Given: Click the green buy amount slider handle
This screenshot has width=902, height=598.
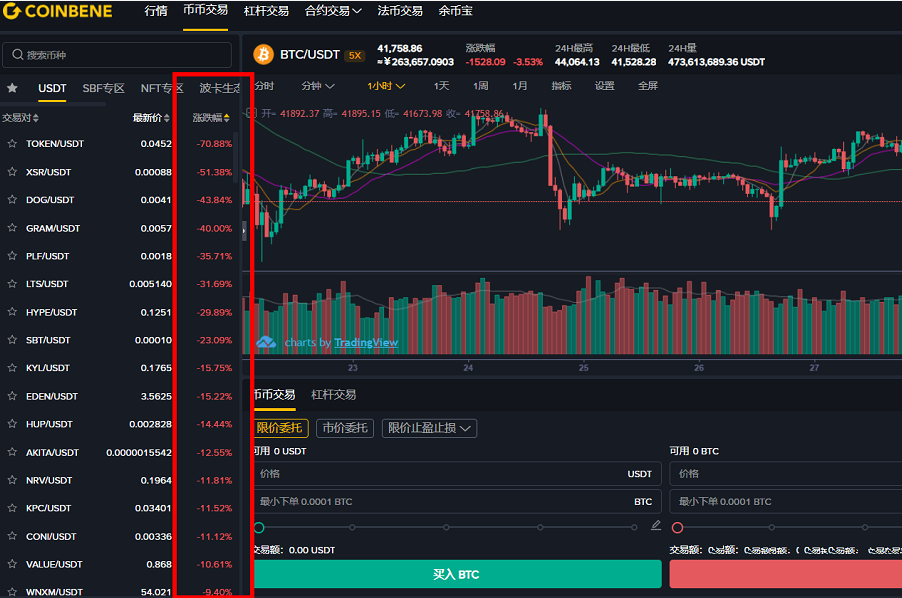Looking at the screenshot, I should [259, 527].
